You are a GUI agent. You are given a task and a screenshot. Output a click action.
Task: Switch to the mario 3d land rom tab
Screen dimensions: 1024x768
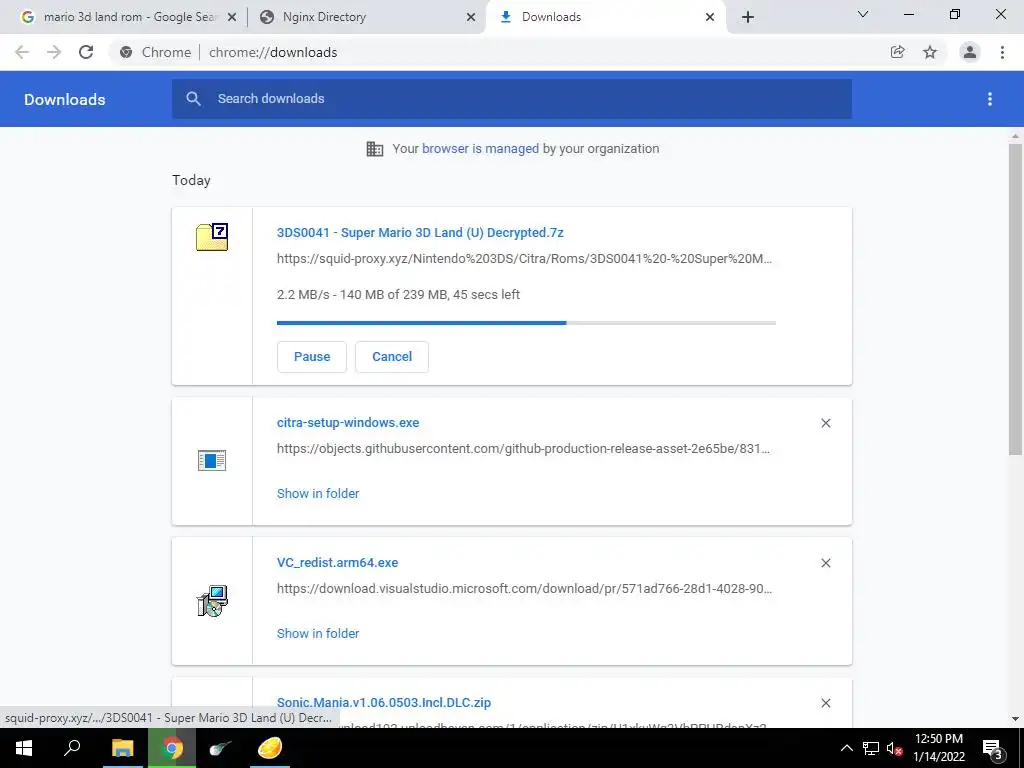coord(130,17)
